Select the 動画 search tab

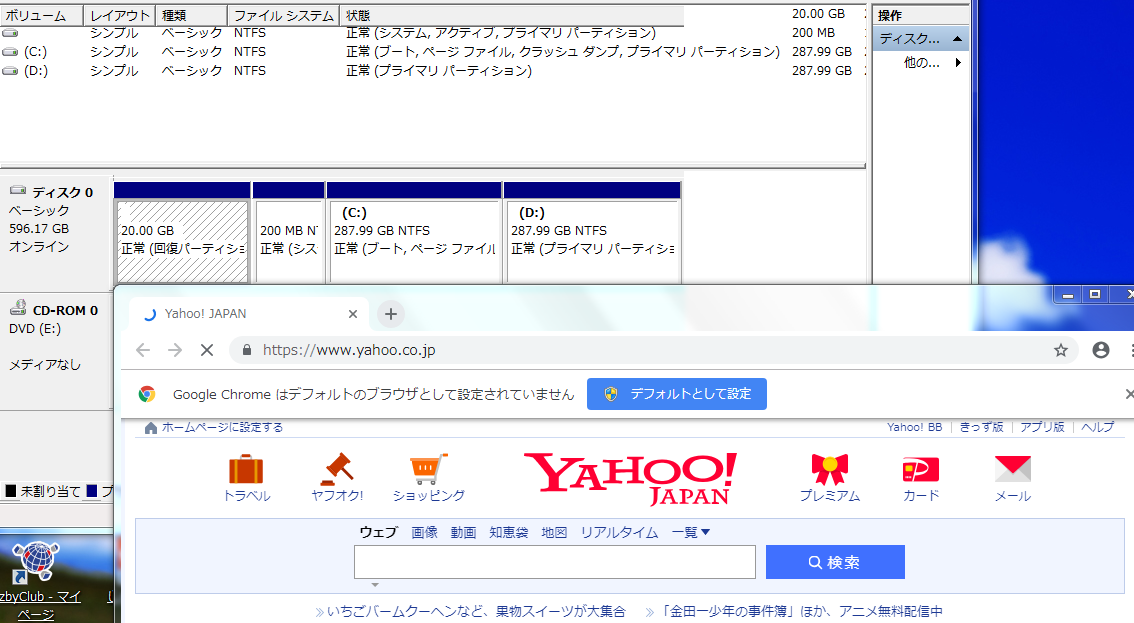tap(464, 533)
